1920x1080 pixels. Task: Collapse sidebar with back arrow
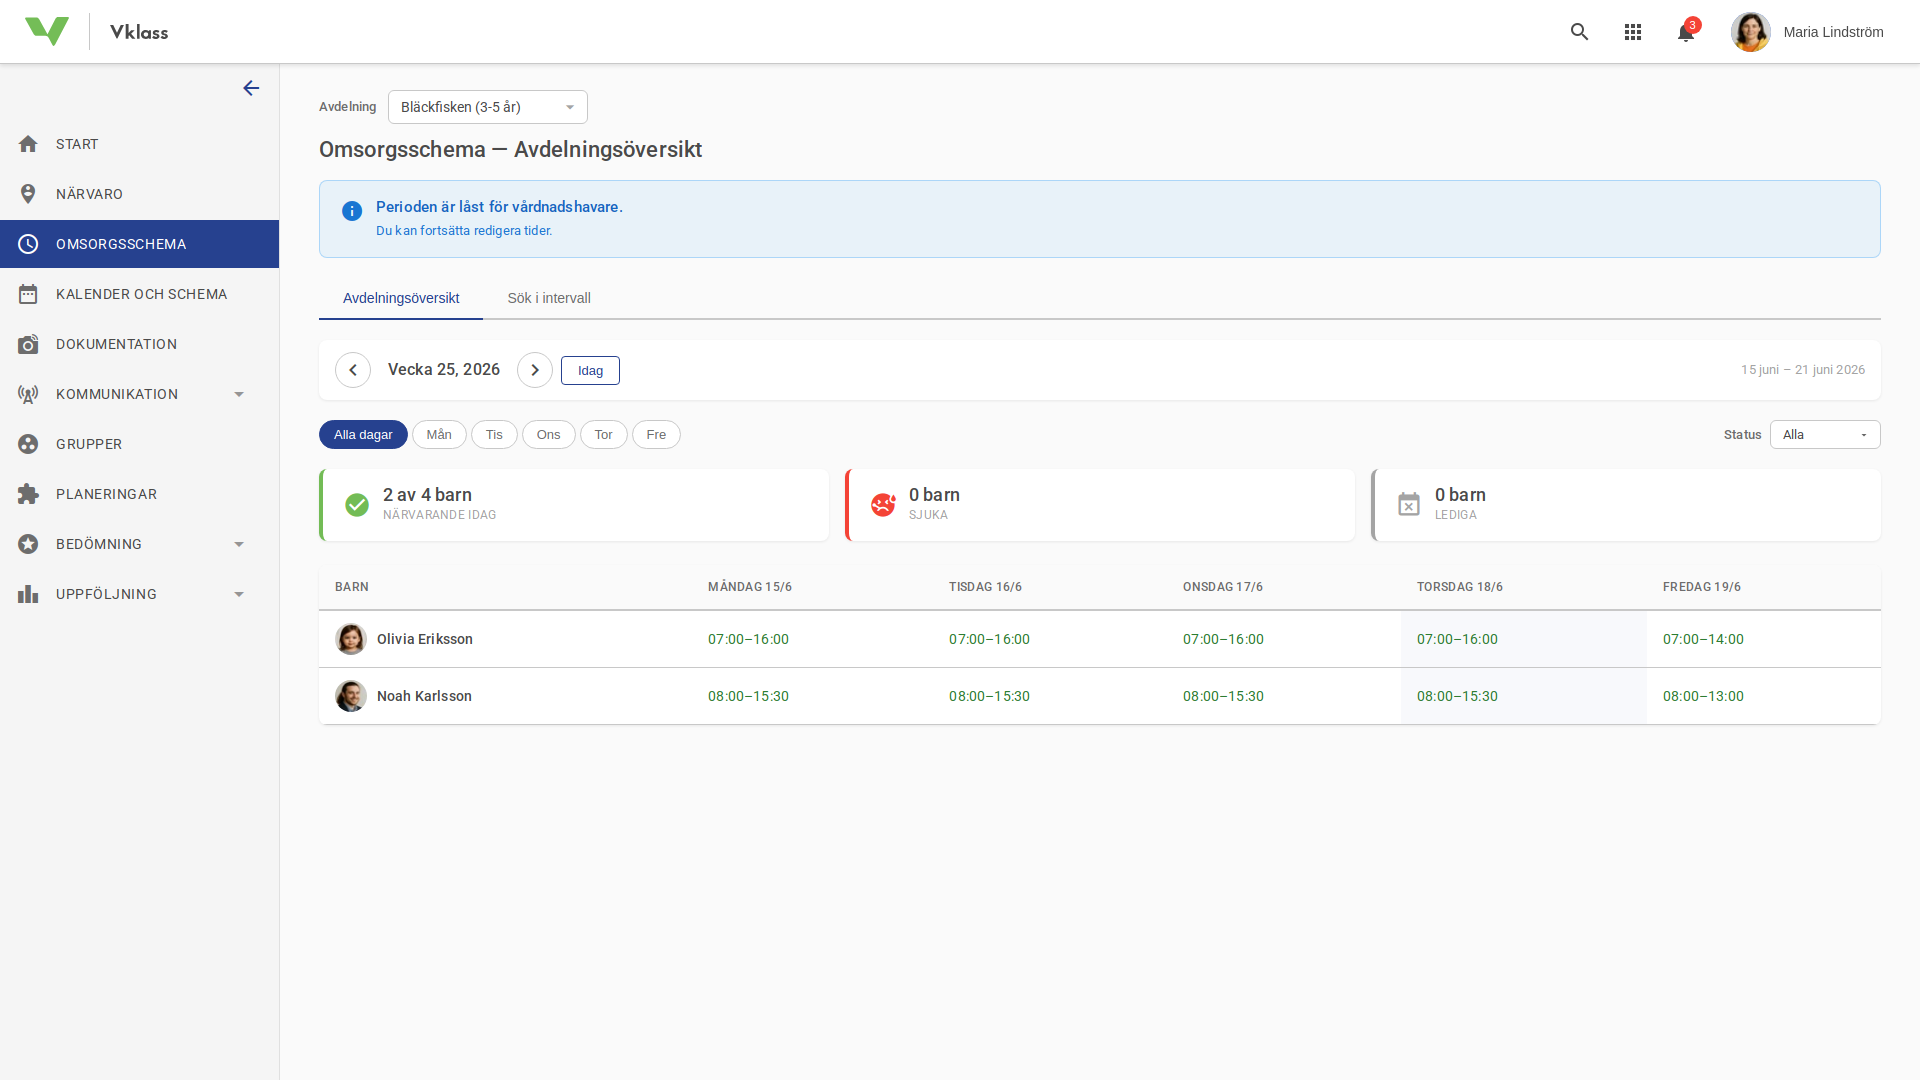251,88
